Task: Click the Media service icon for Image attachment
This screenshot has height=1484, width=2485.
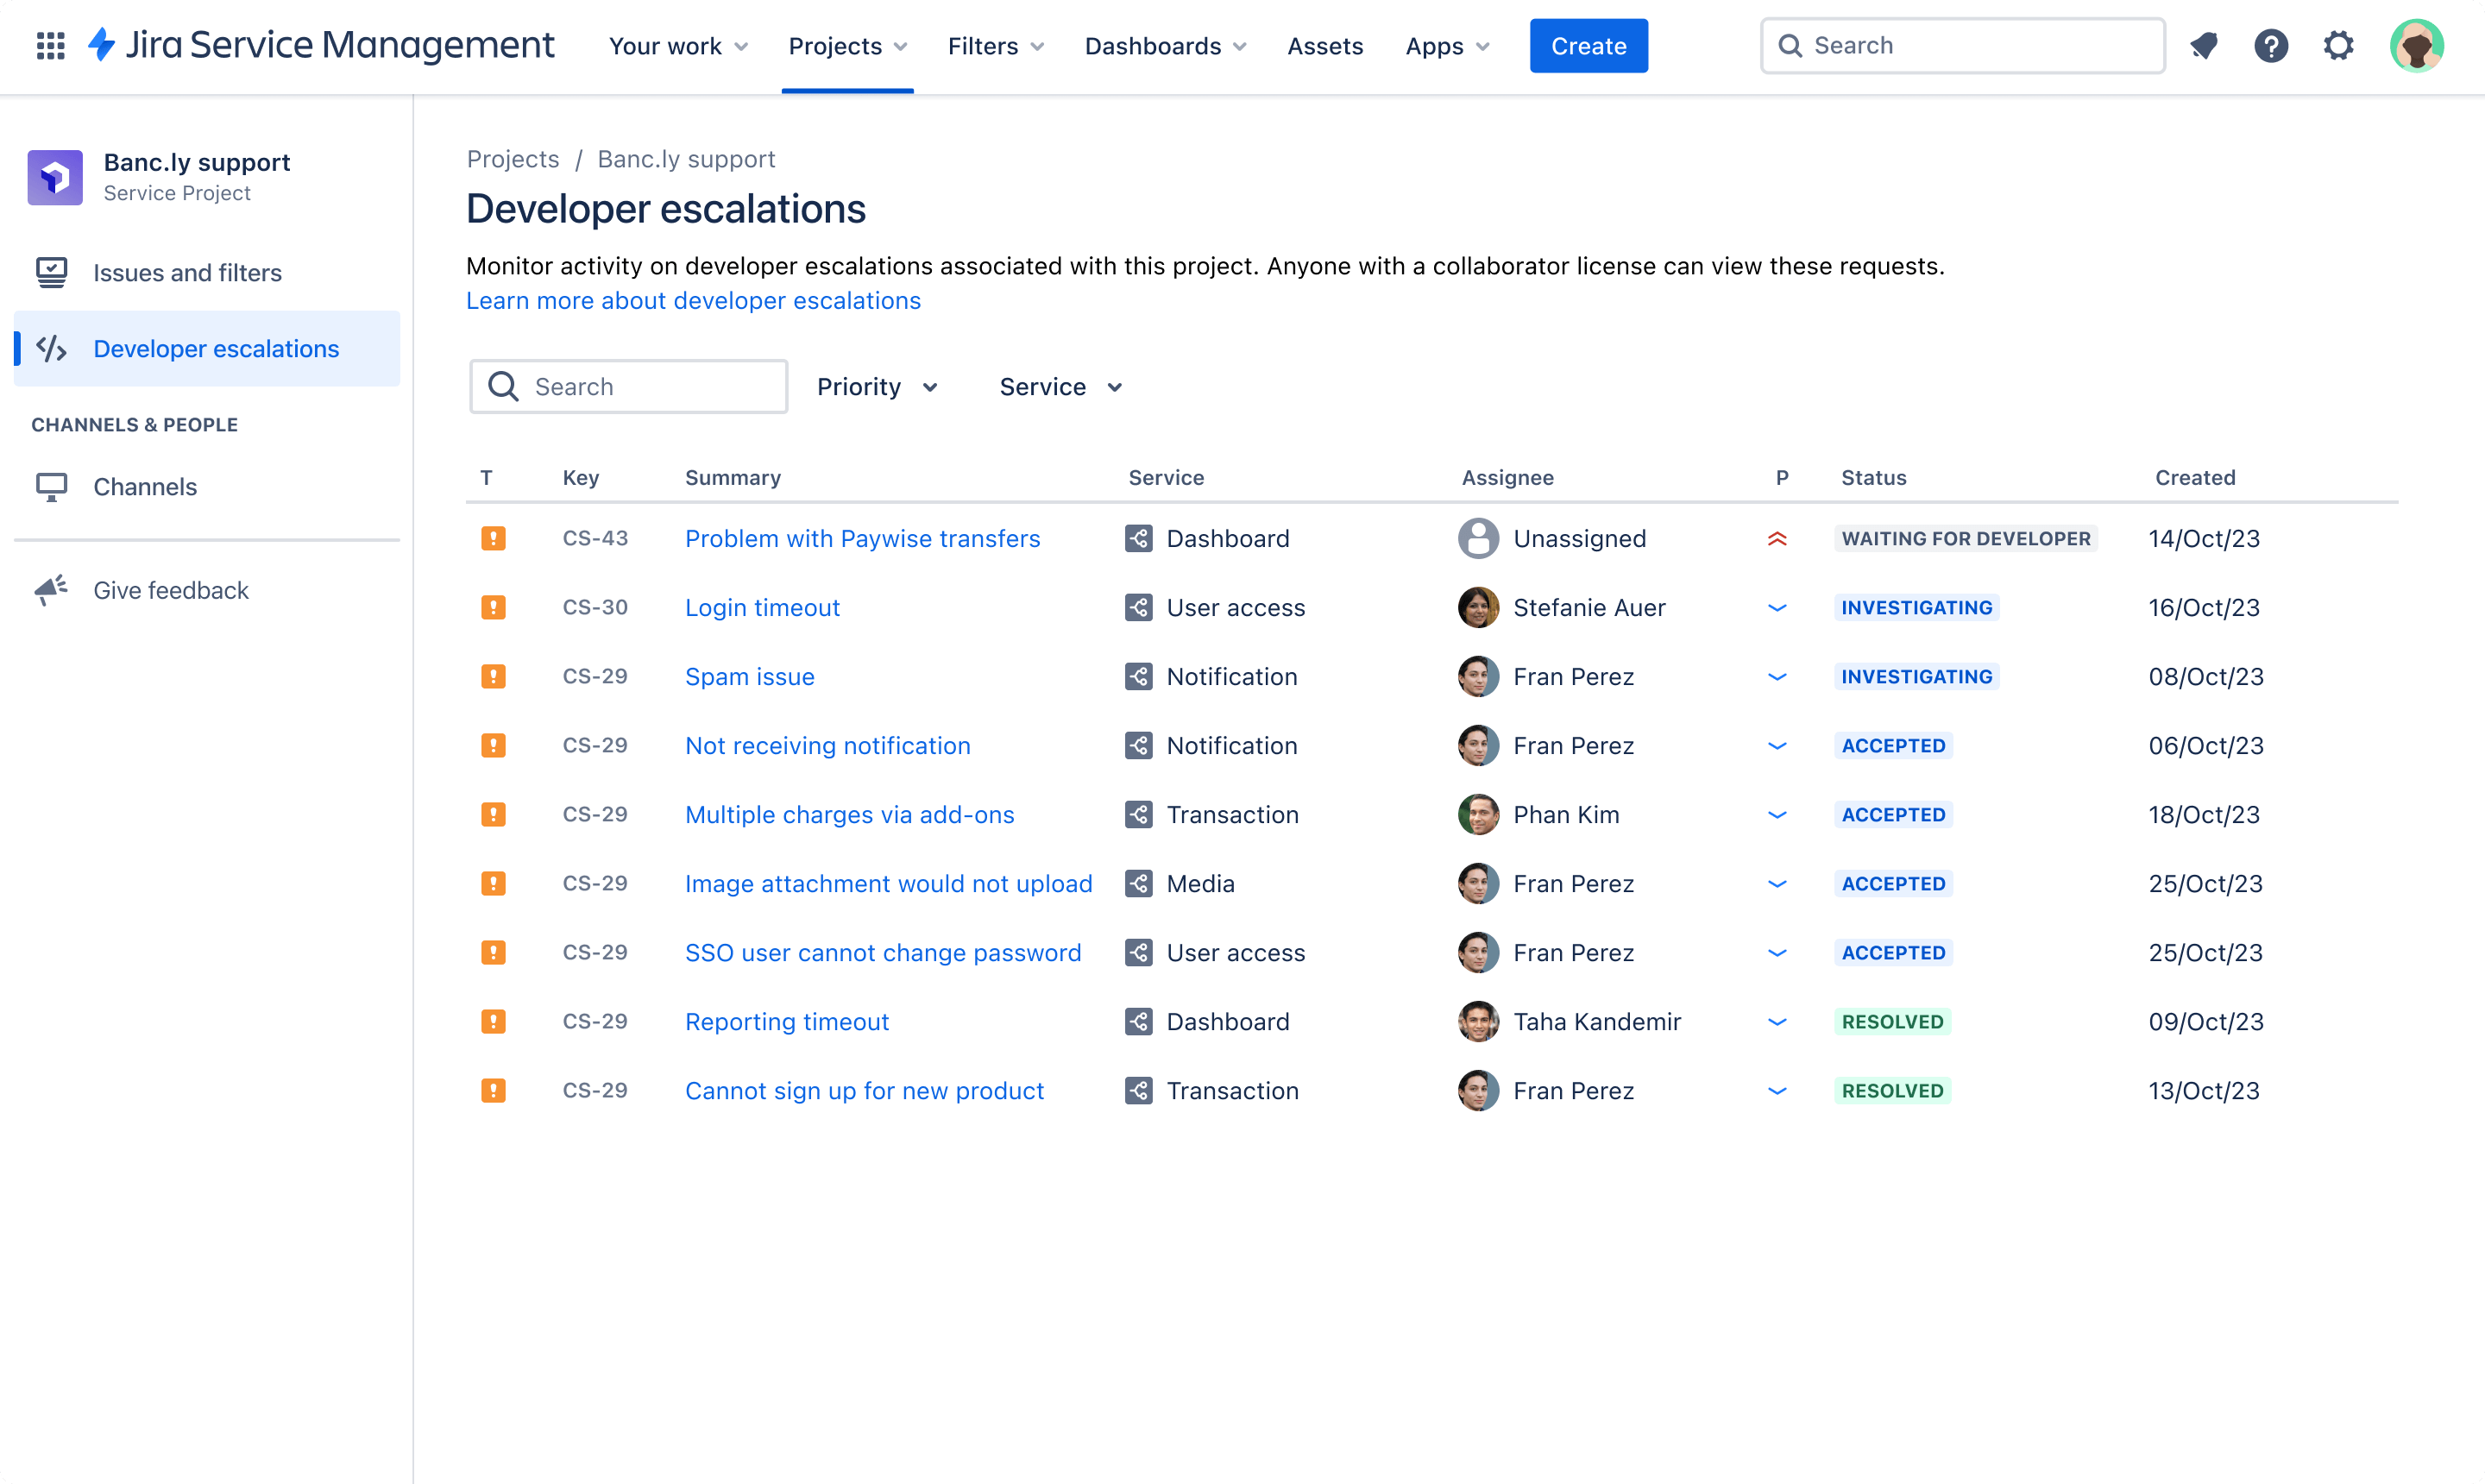Action: tap(1139, 883)
